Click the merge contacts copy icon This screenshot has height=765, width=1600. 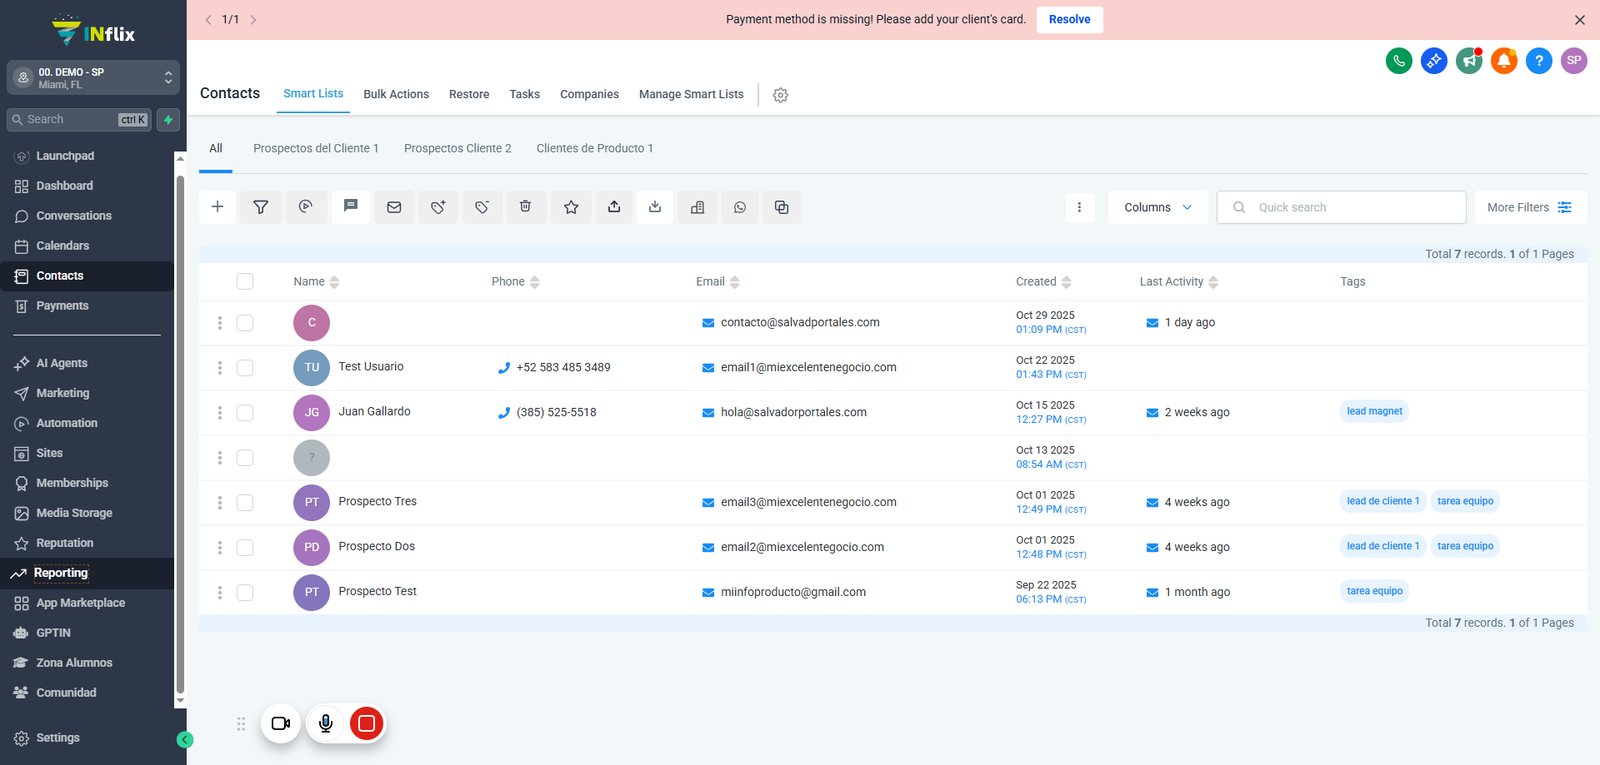[782, 207]
